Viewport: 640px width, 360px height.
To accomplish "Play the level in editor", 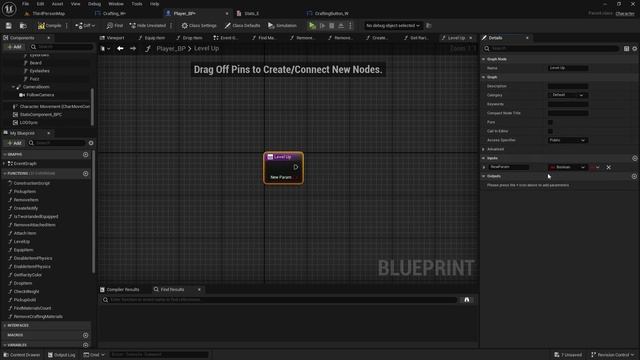I will tap(312, 26).
